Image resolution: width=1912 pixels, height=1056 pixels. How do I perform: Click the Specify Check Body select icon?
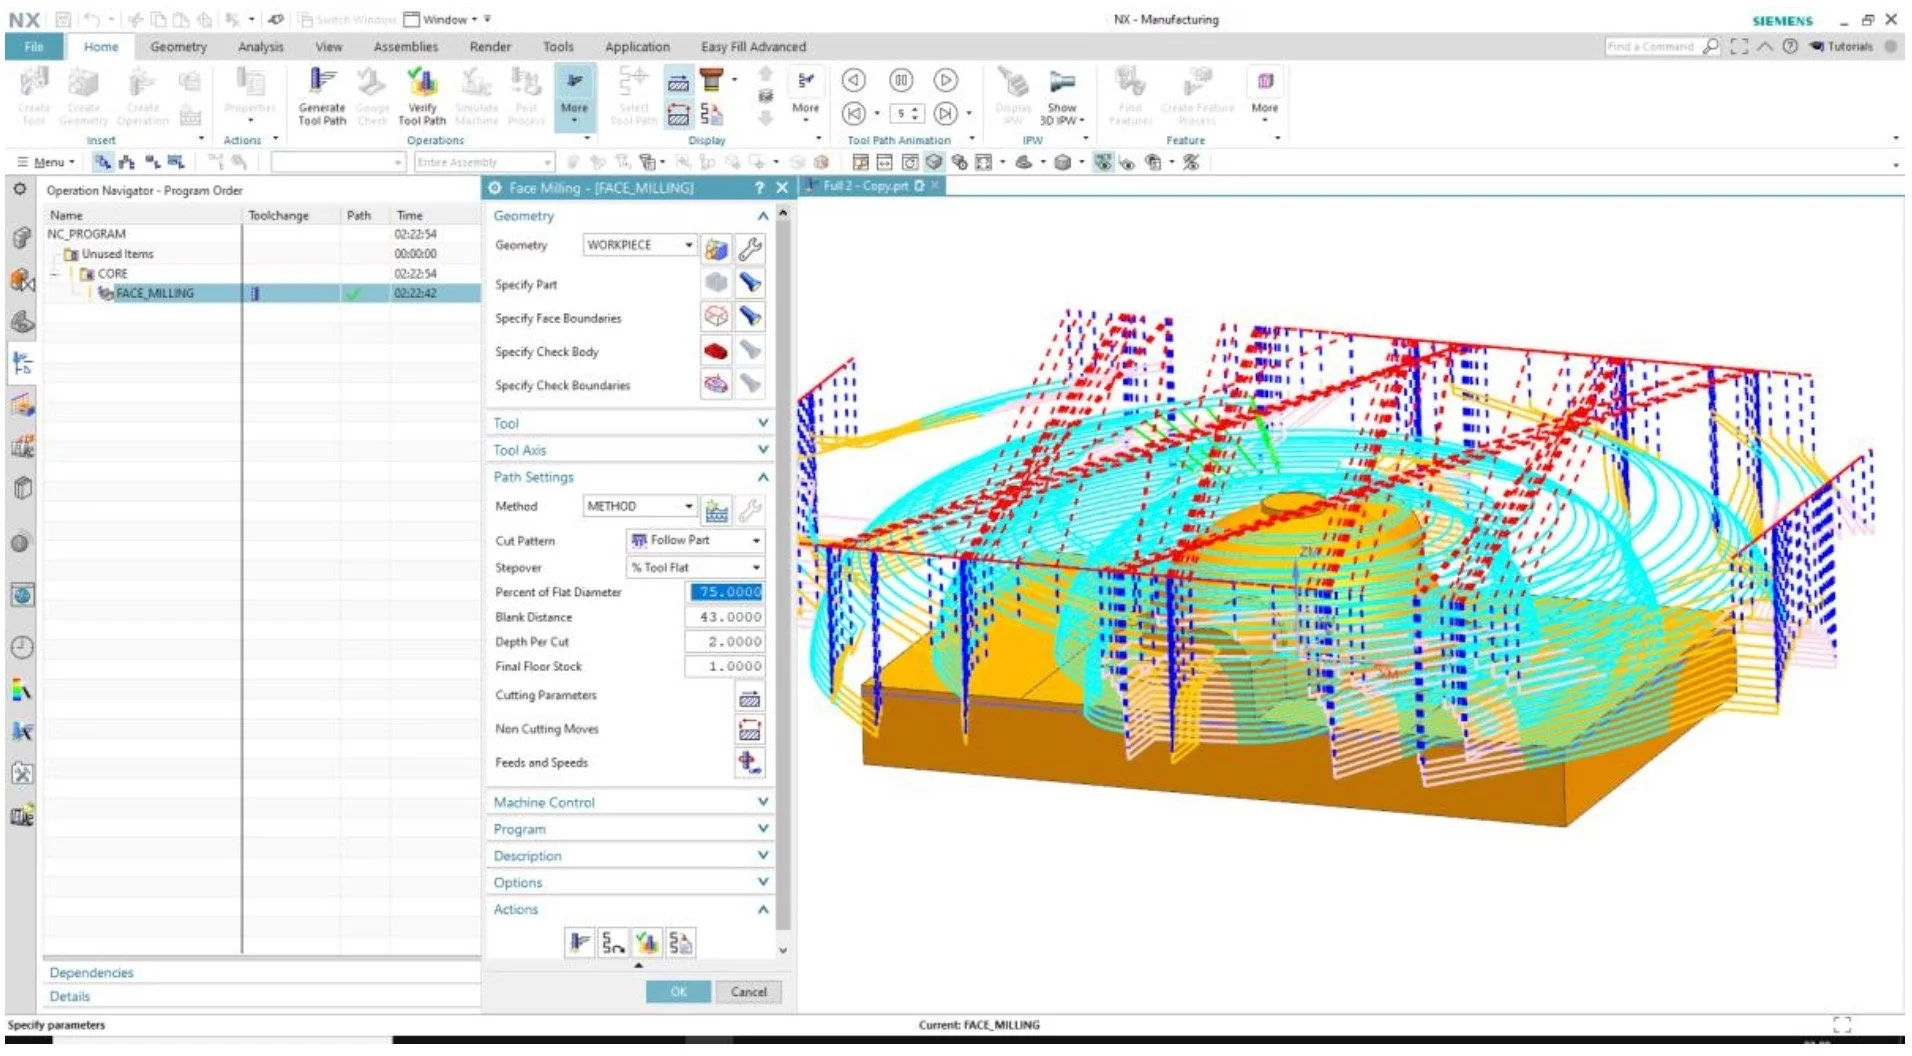point(716,351)
